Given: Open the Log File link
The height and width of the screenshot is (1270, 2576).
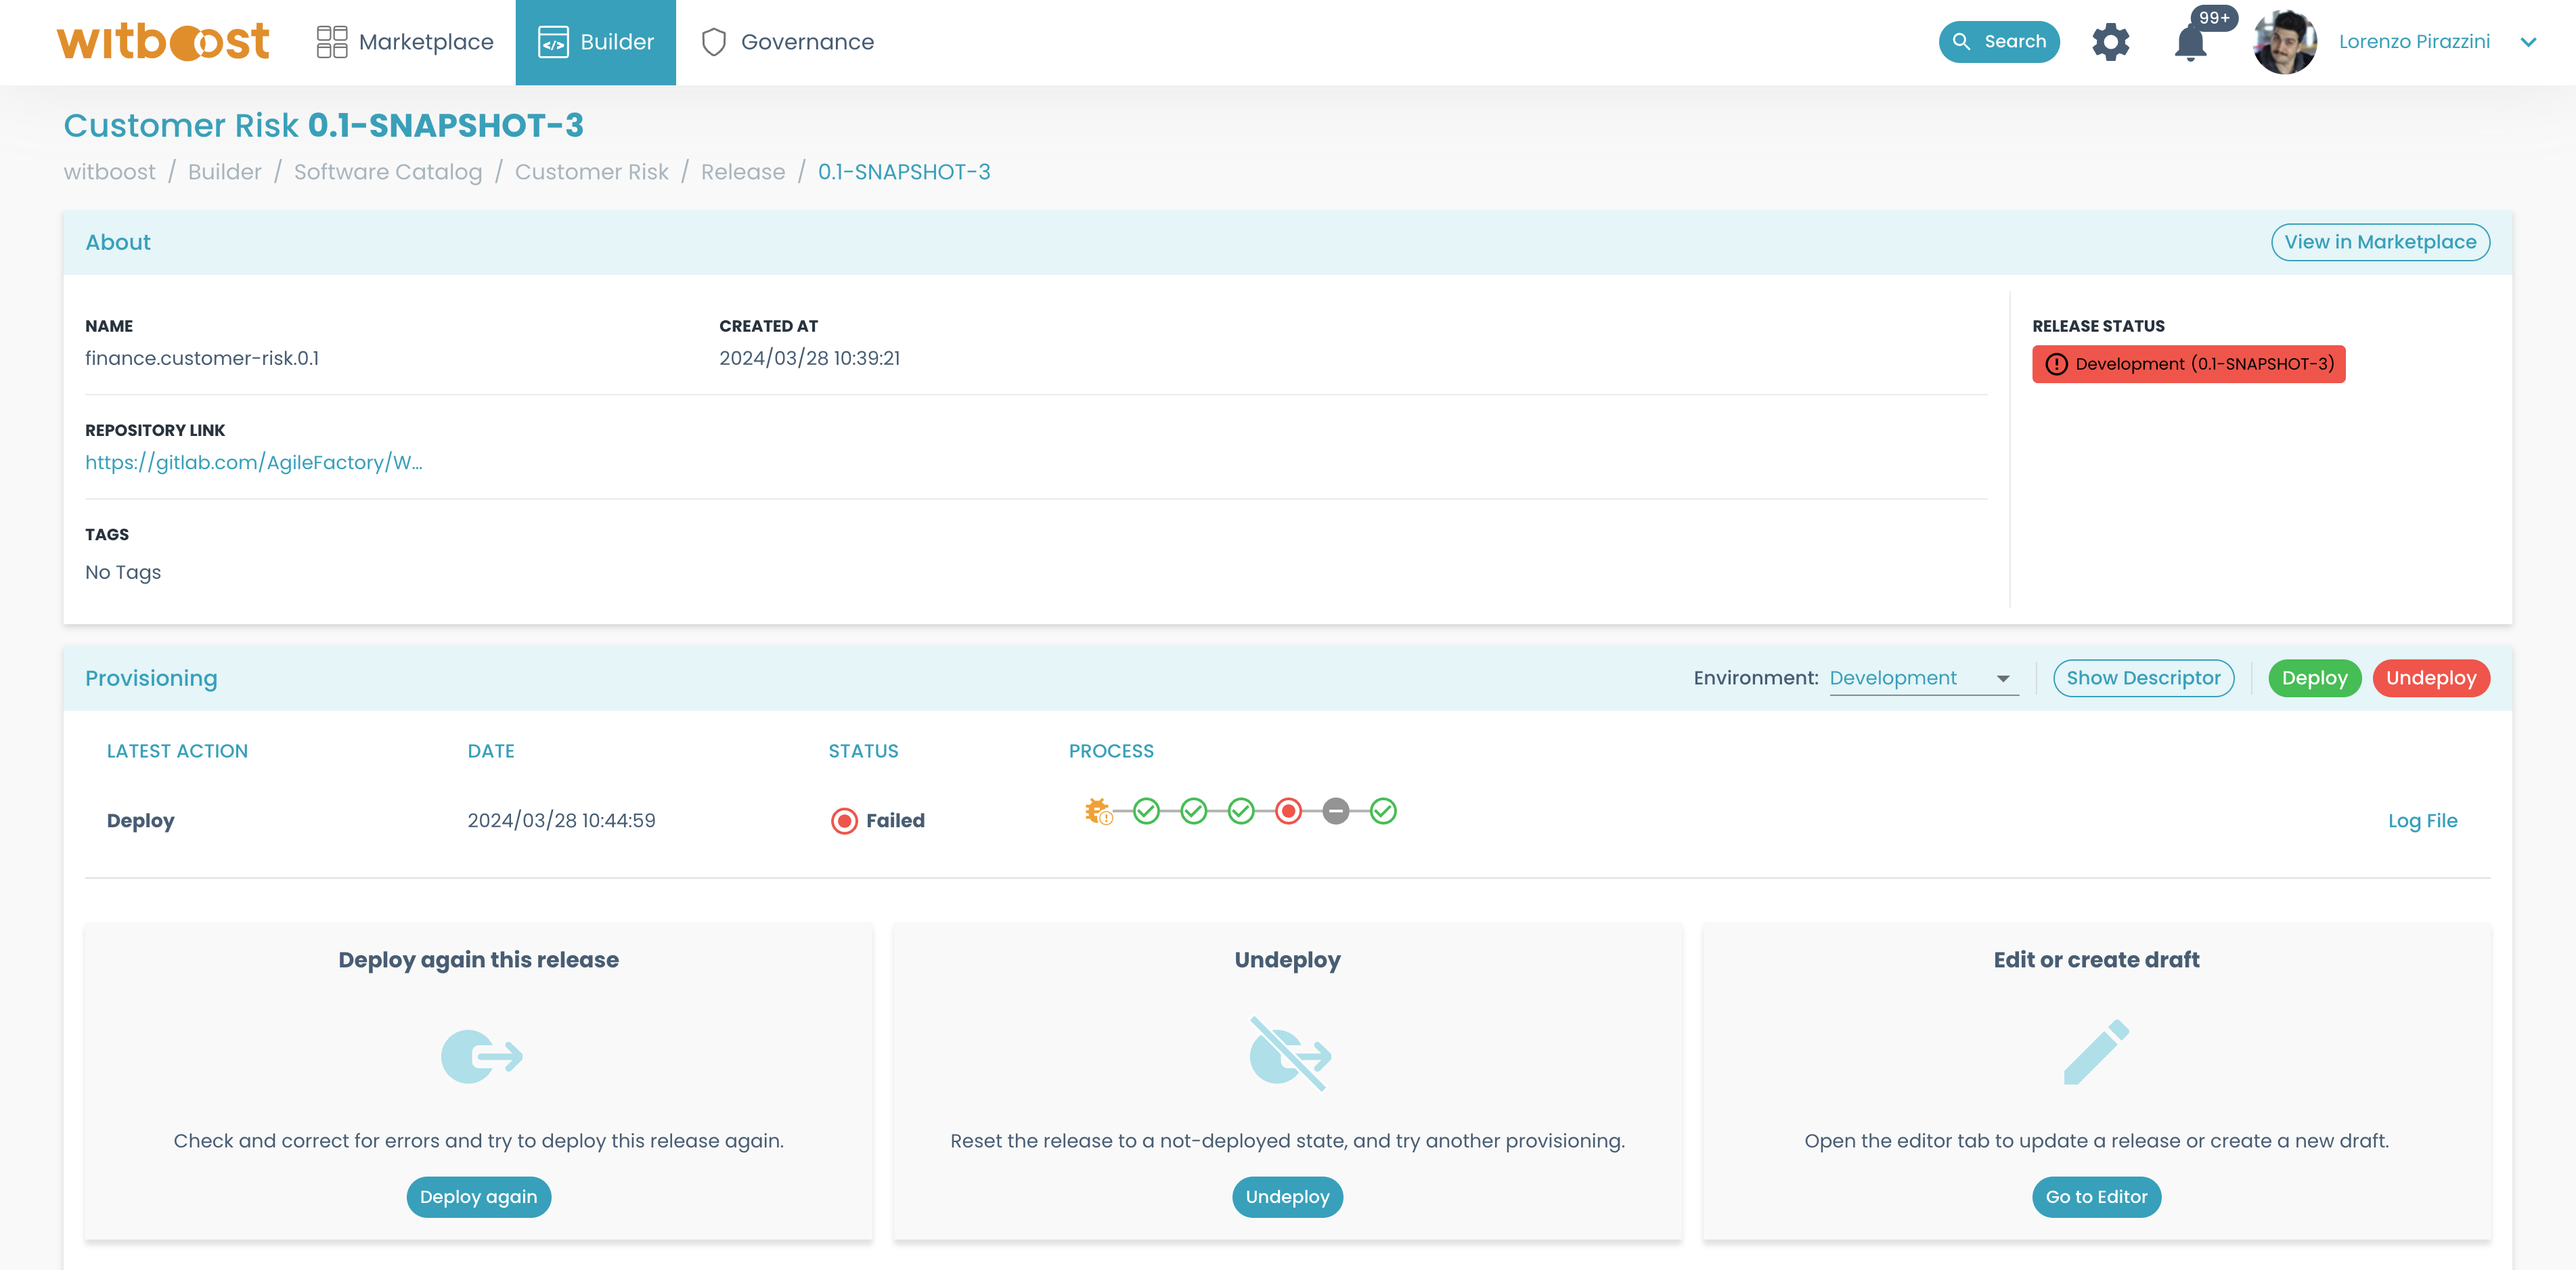Looking at the screenshot, I should tap(2422, 821).
